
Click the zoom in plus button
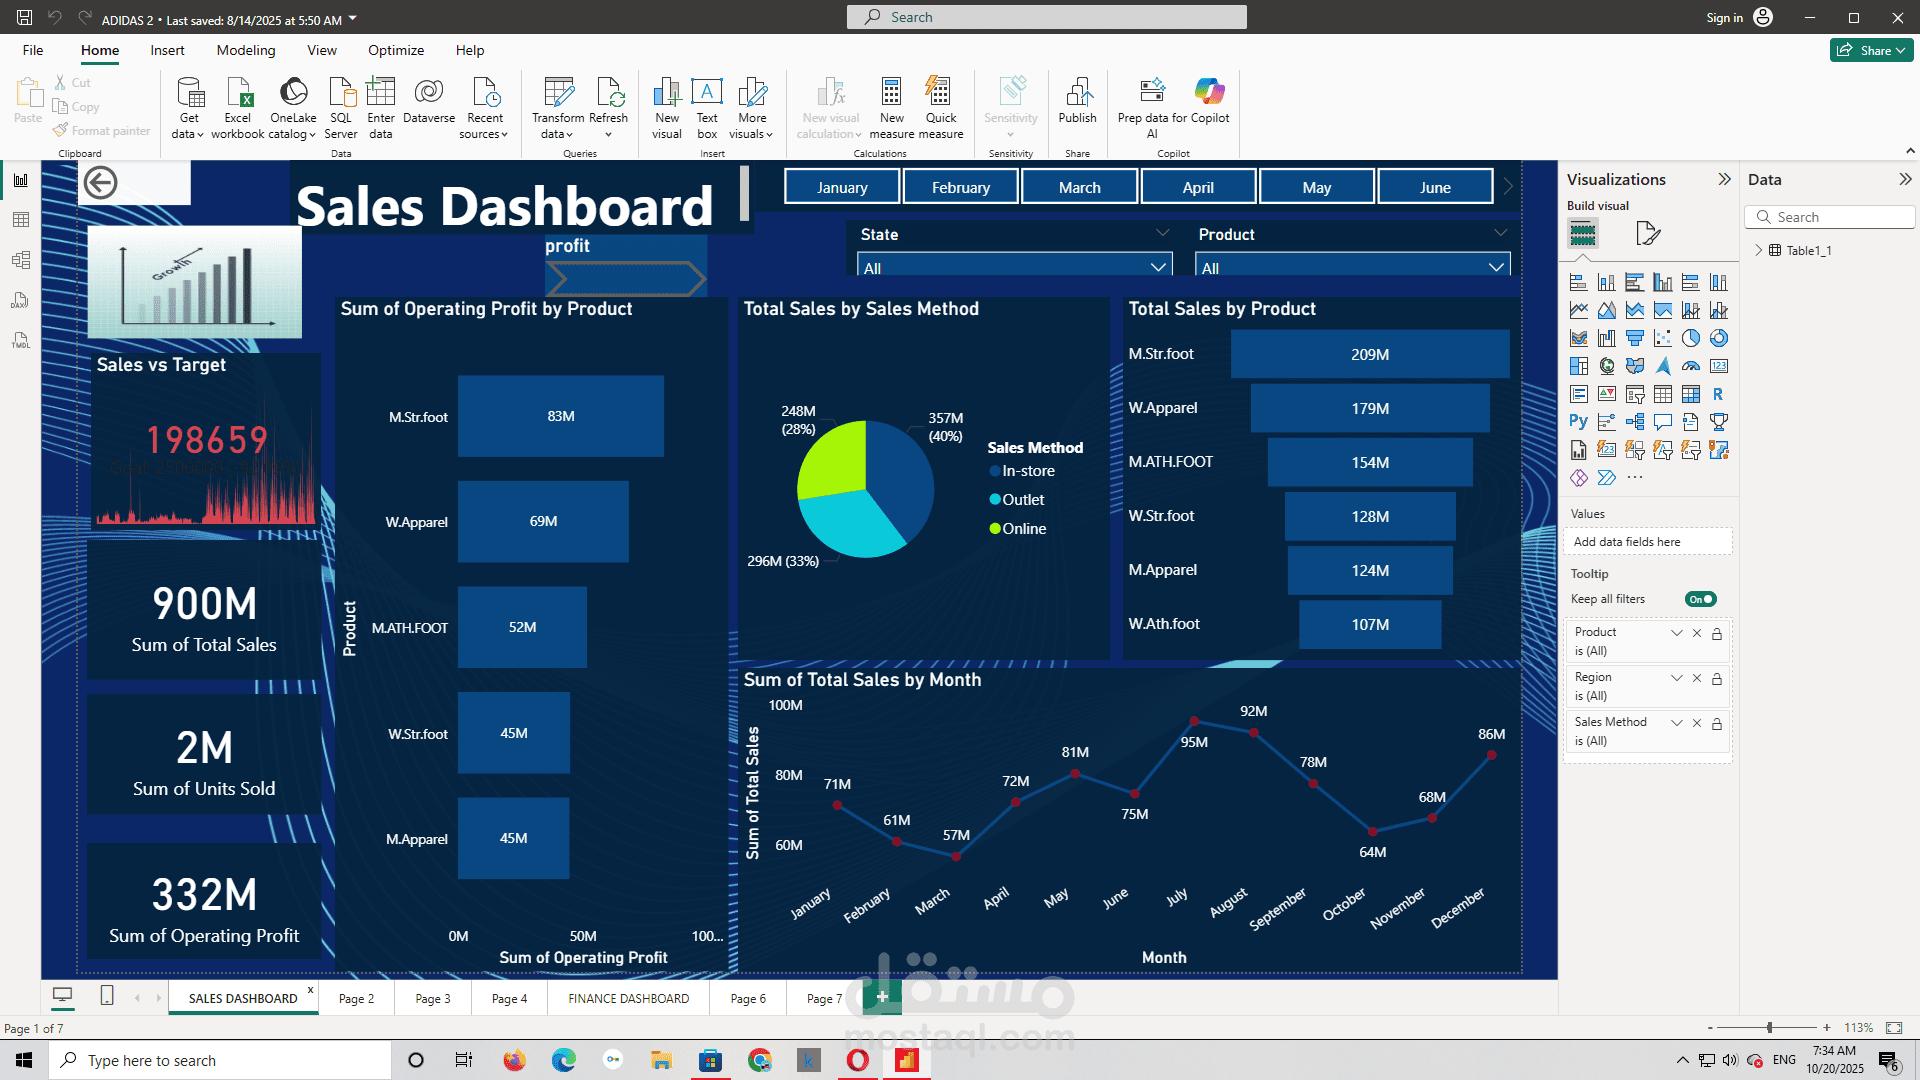1827,1028
